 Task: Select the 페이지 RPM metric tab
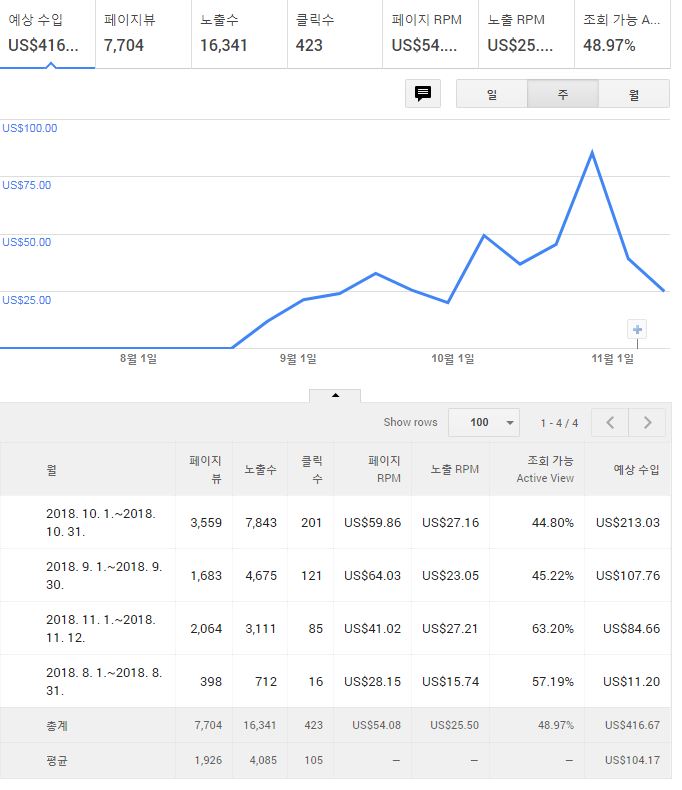point(431,33)
